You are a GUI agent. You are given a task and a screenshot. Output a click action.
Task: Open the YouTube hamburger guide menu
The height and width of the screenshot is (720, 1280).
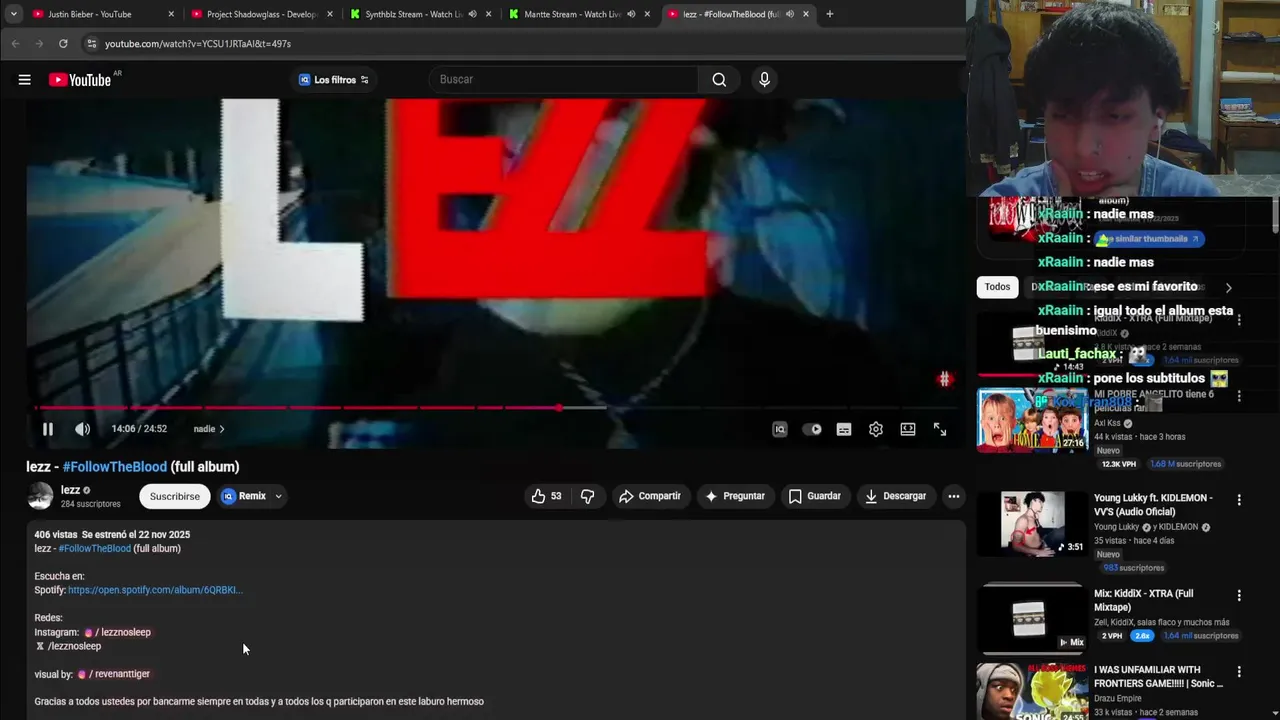pyautogui.click(x=24, y=80)
